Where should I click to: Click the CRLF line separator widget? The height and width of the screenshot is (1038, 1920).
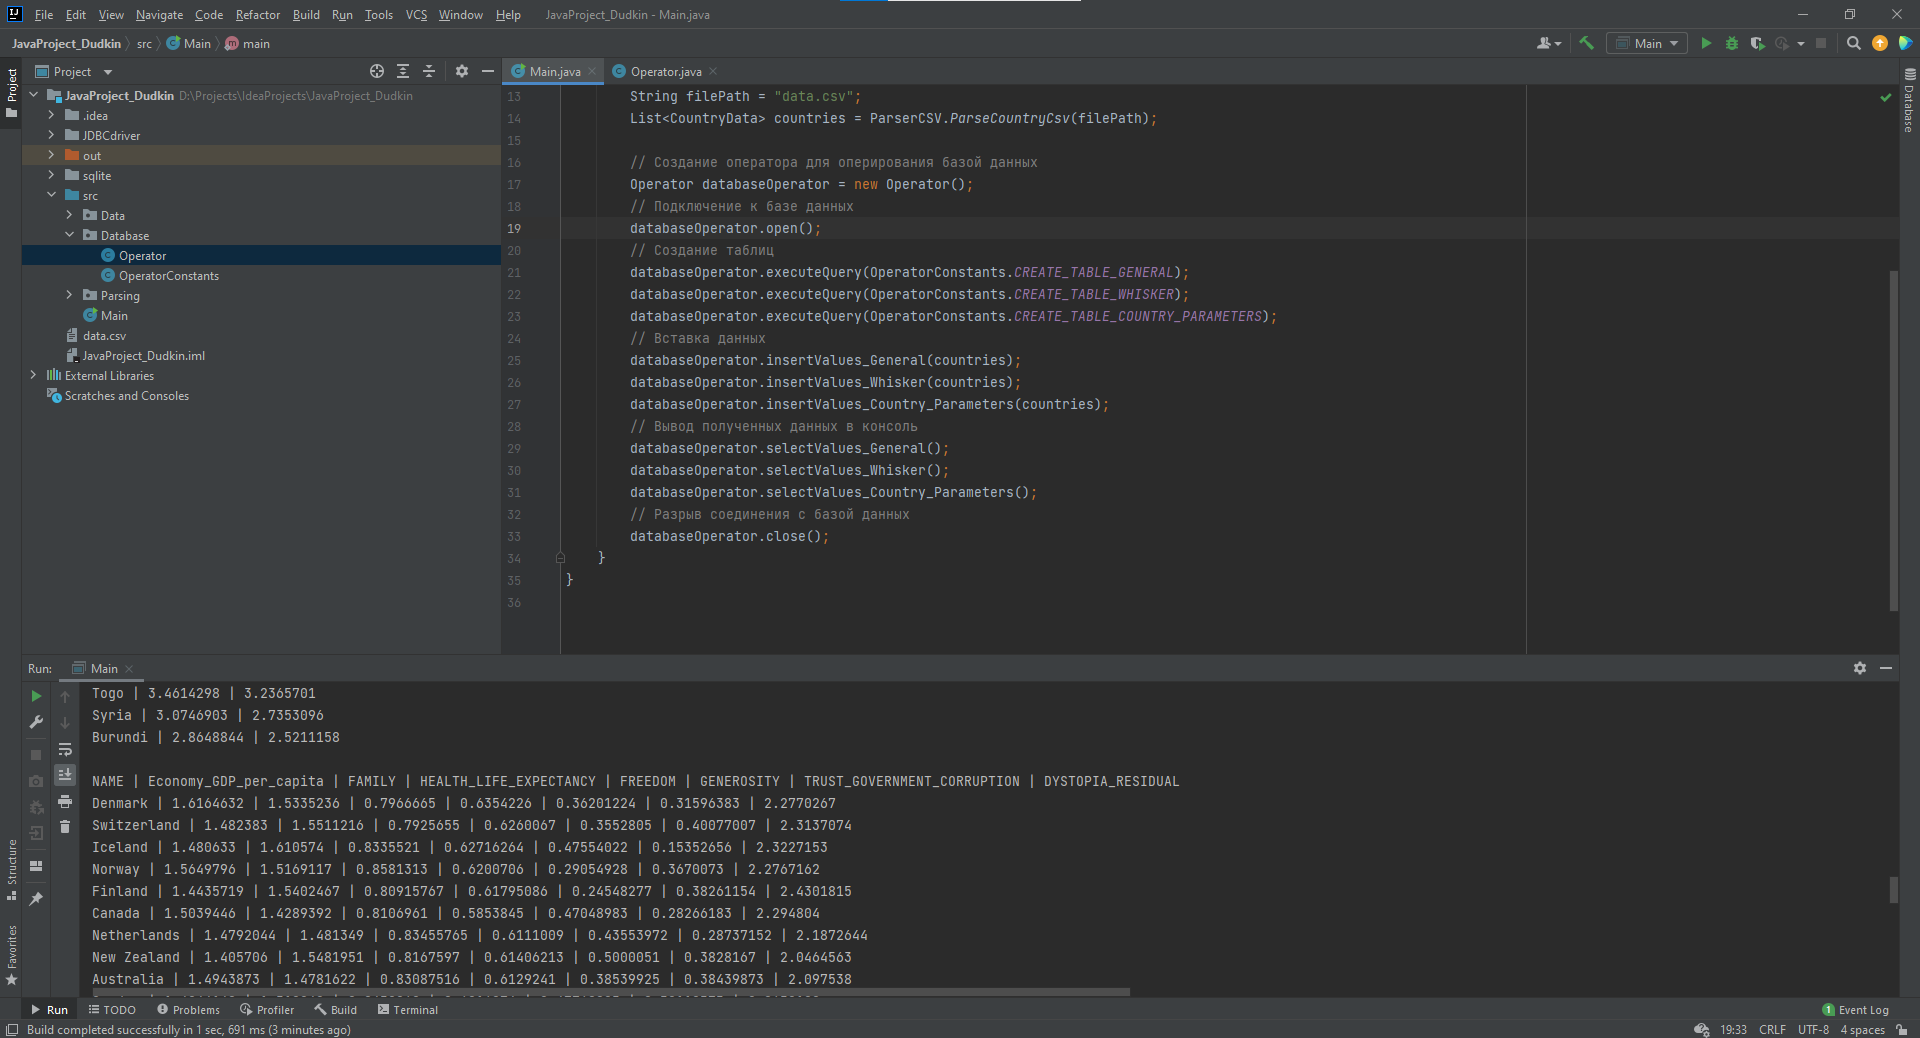1772,1030
